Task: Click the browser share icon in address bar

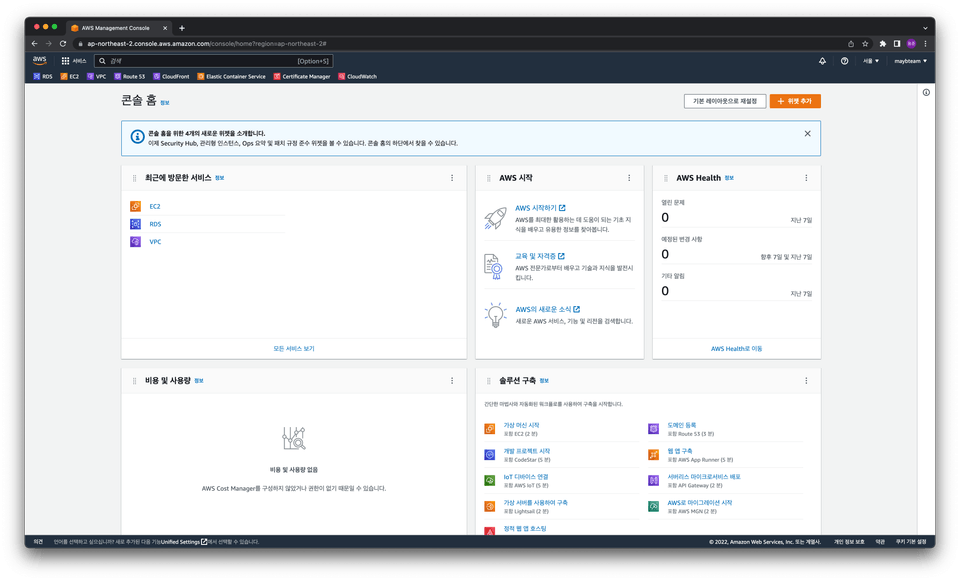Action: (850, 43)
